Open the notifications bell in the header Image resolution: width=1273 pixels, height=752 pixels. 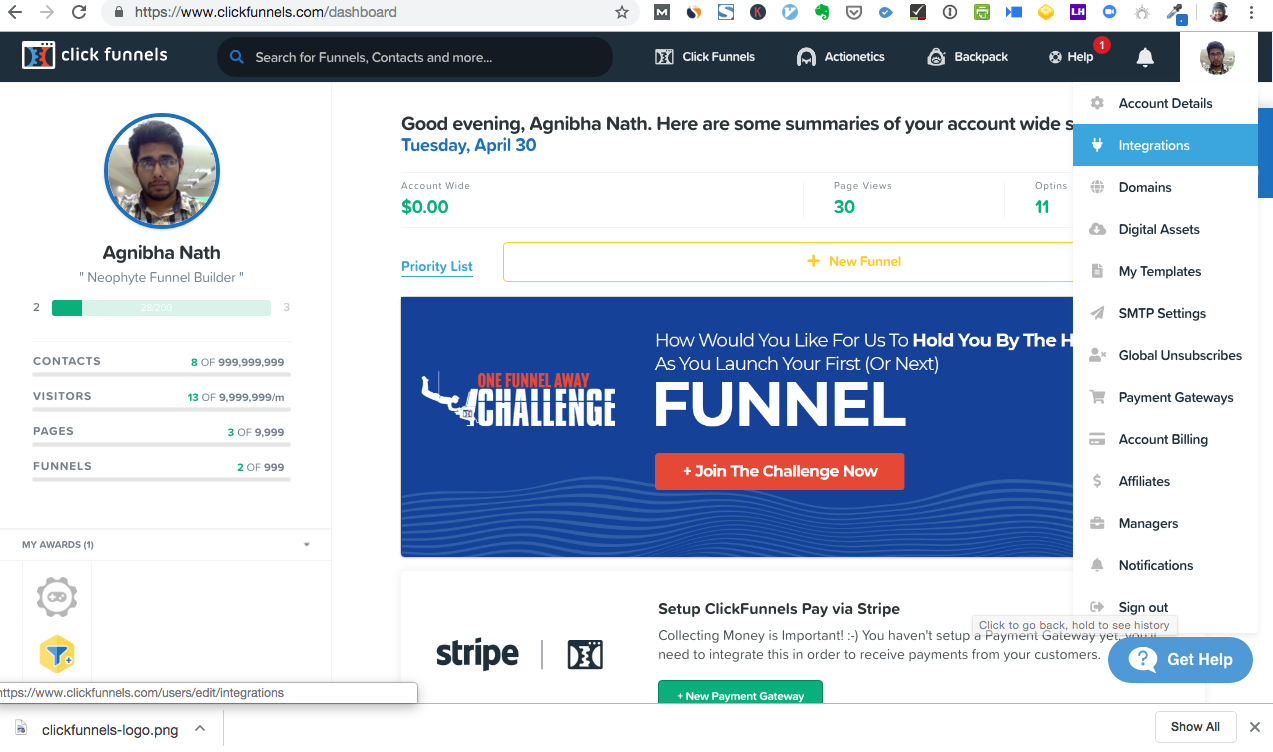pos(1145,57)
